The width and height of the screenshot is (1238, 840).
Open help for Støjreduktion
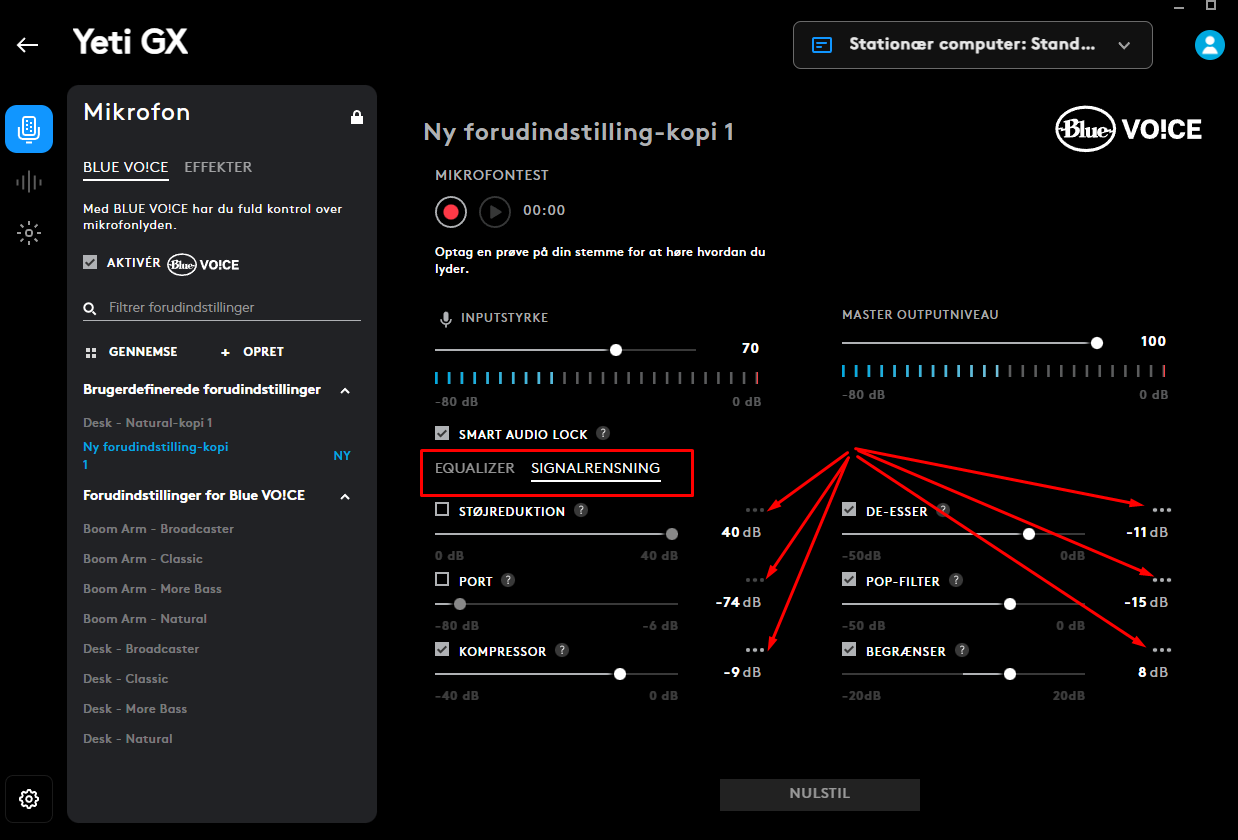(581, 510)
